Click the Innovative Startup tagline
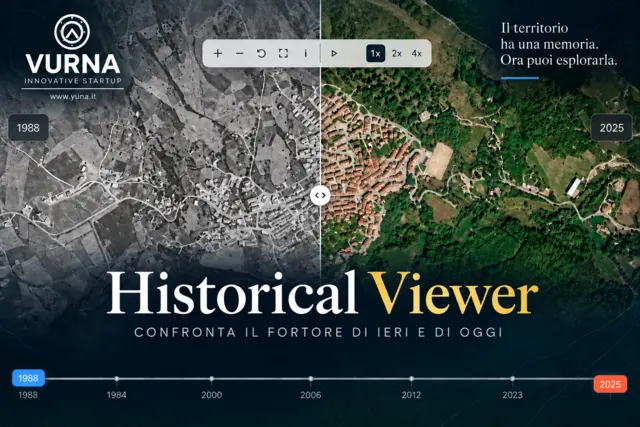Viewport: 640px width, 427px height. coord(73,81)
